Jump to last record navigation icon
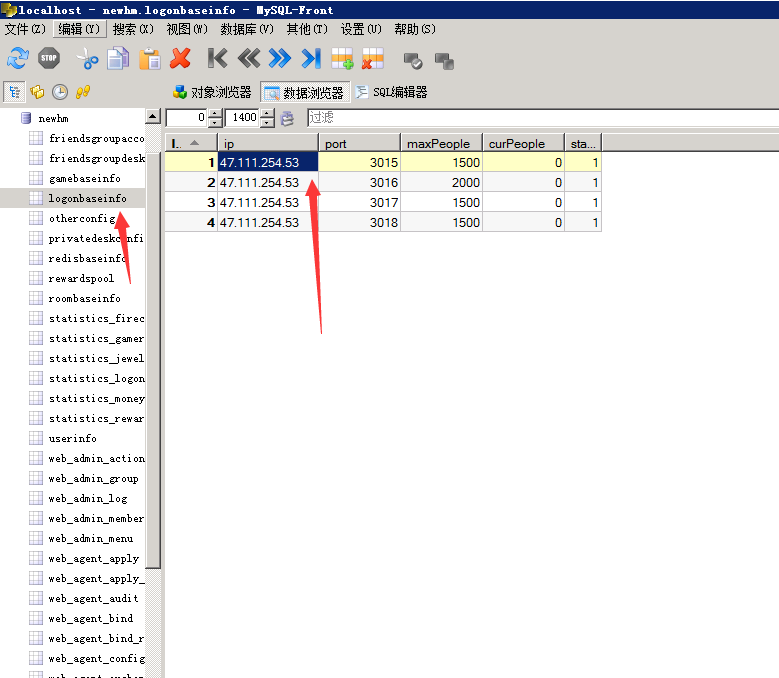Viewport: 779px width, 678px height. [311, 59]
